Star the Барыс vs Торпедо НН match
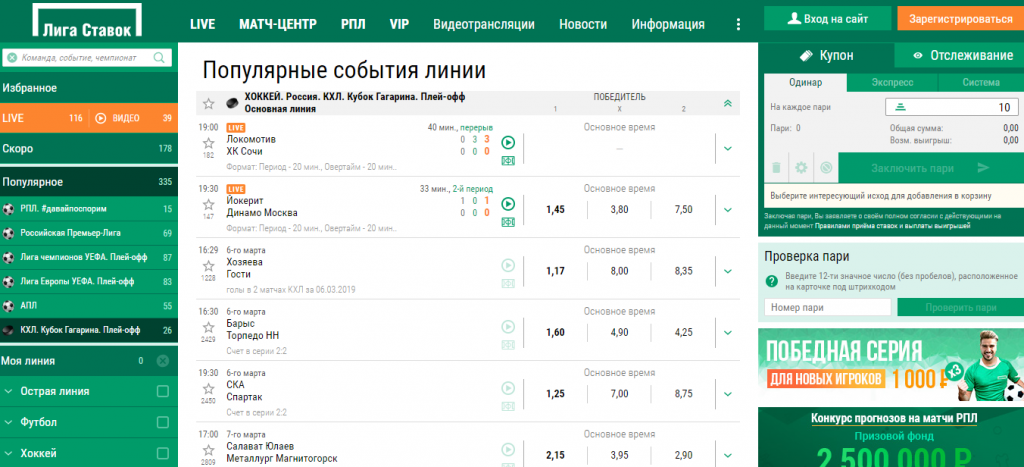 [x=208, y=327]
